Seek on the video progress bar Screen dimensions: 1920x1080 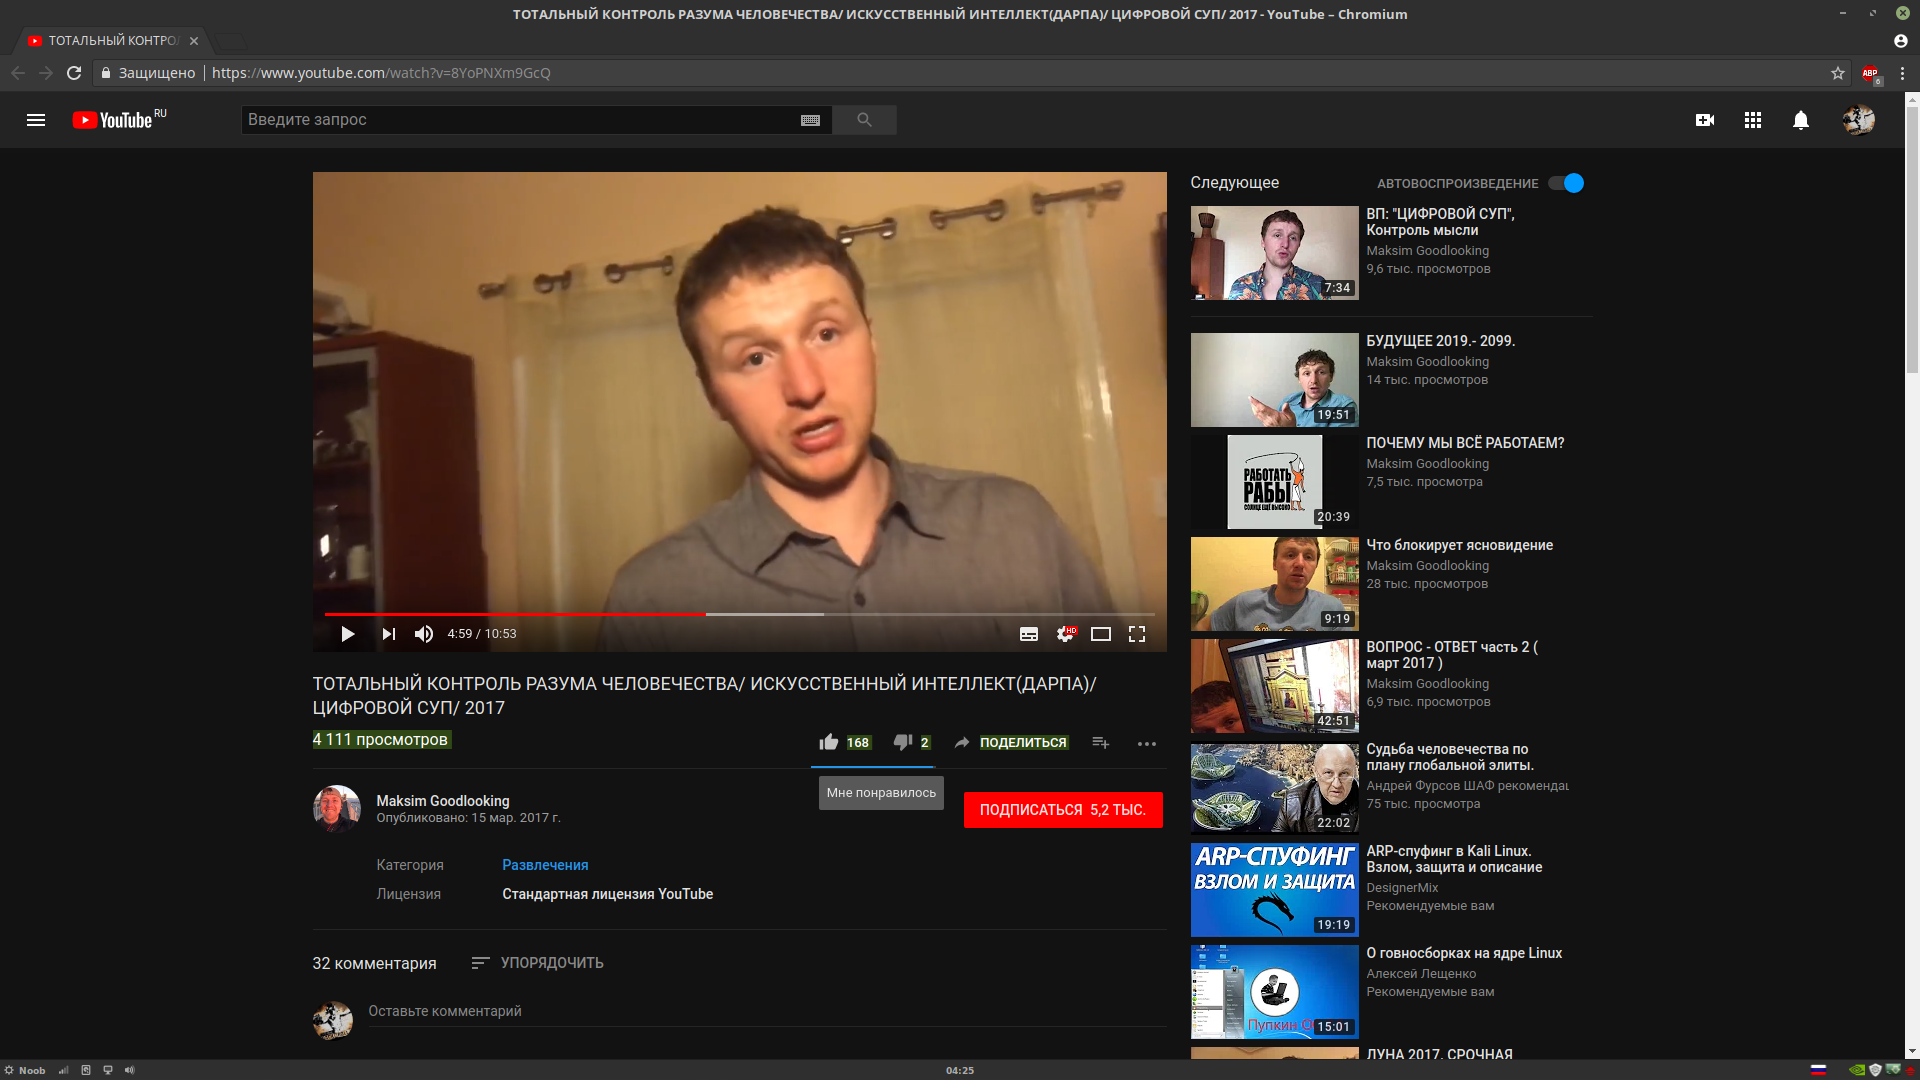click(x=740, y=614)
